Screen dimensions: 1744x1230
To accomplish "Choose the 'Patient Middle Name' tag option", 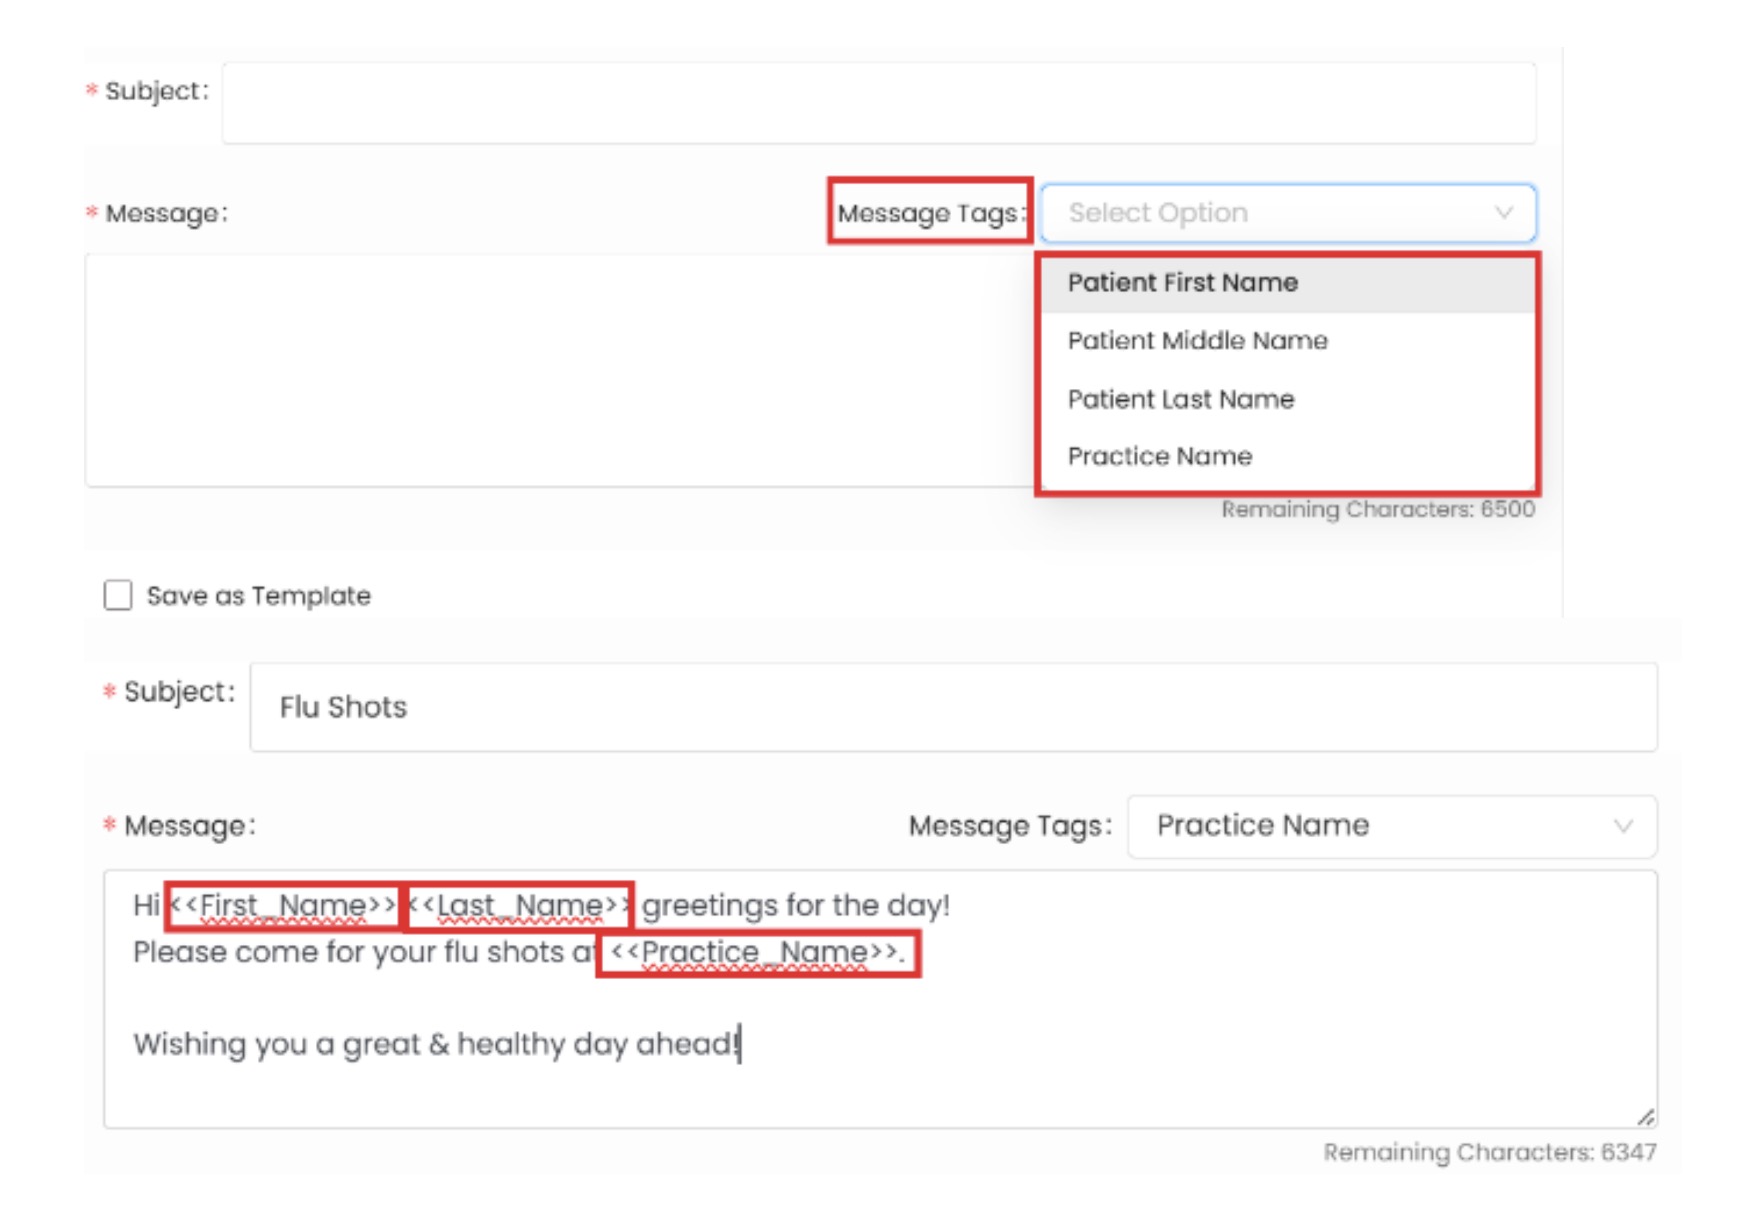I will 1197,341.
